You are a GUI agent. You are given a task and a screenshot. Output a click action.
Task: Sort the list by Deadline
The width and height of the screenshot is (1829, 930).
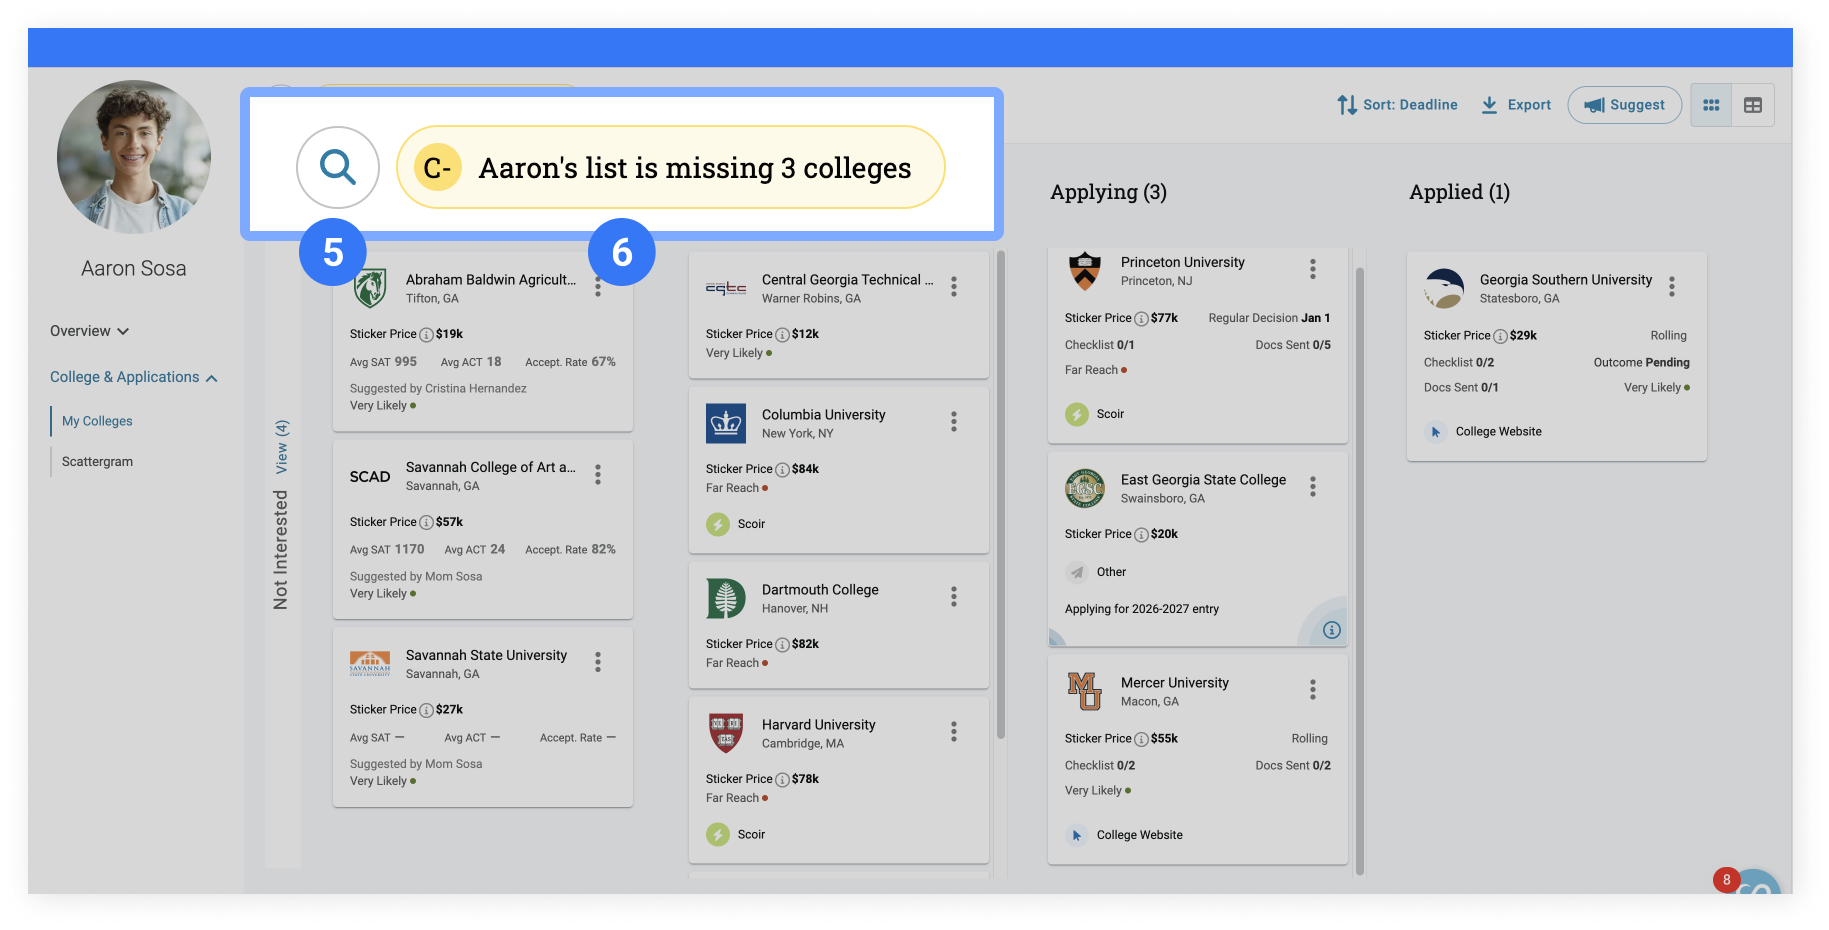(1397, 105)
